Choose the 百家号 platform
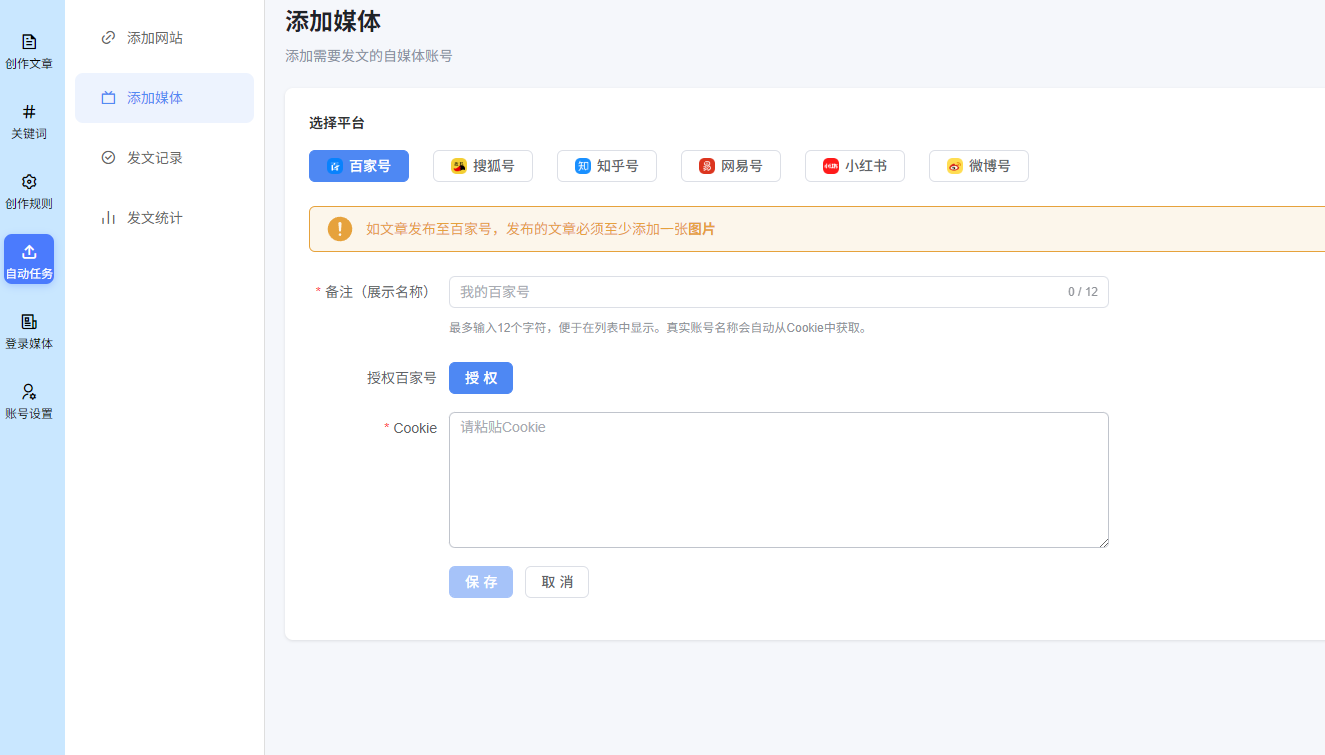1325x755 pixels. 359,166
